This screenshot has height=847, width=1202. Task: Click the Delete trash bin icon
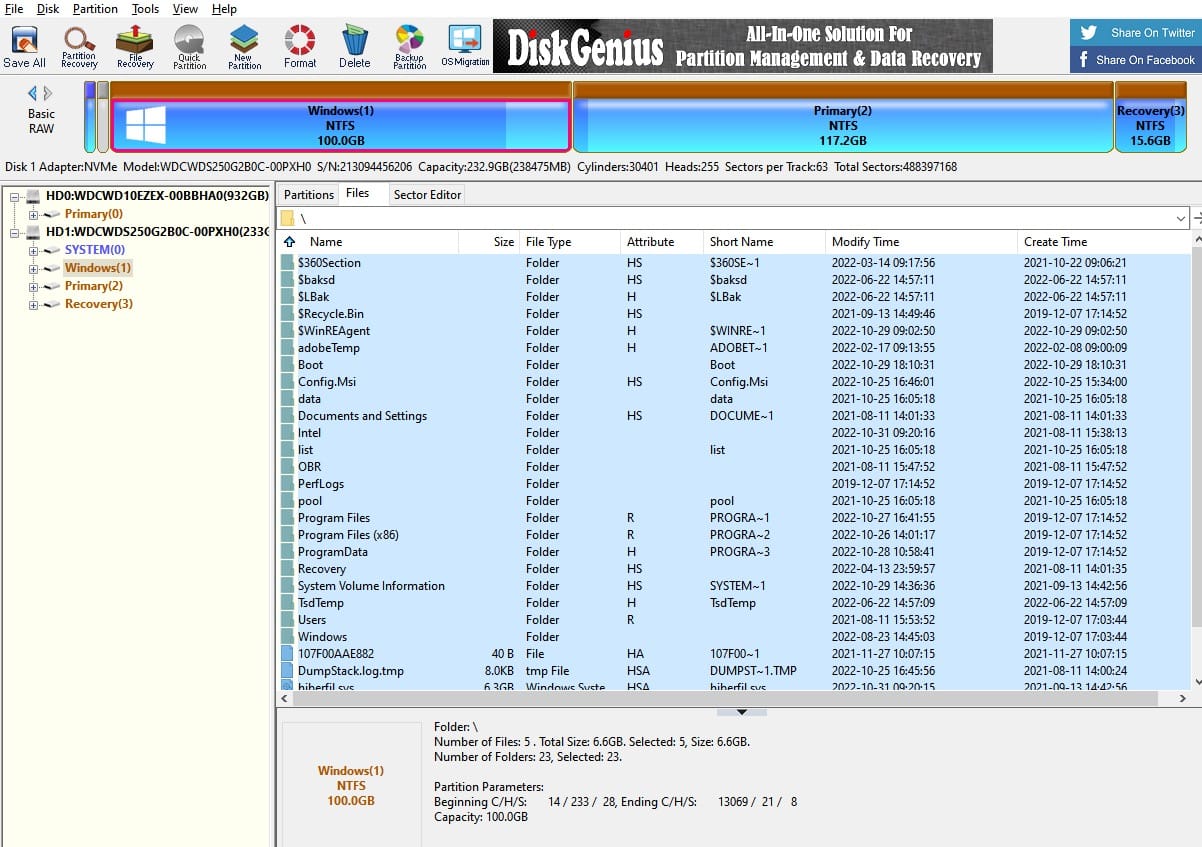(354, 46)
